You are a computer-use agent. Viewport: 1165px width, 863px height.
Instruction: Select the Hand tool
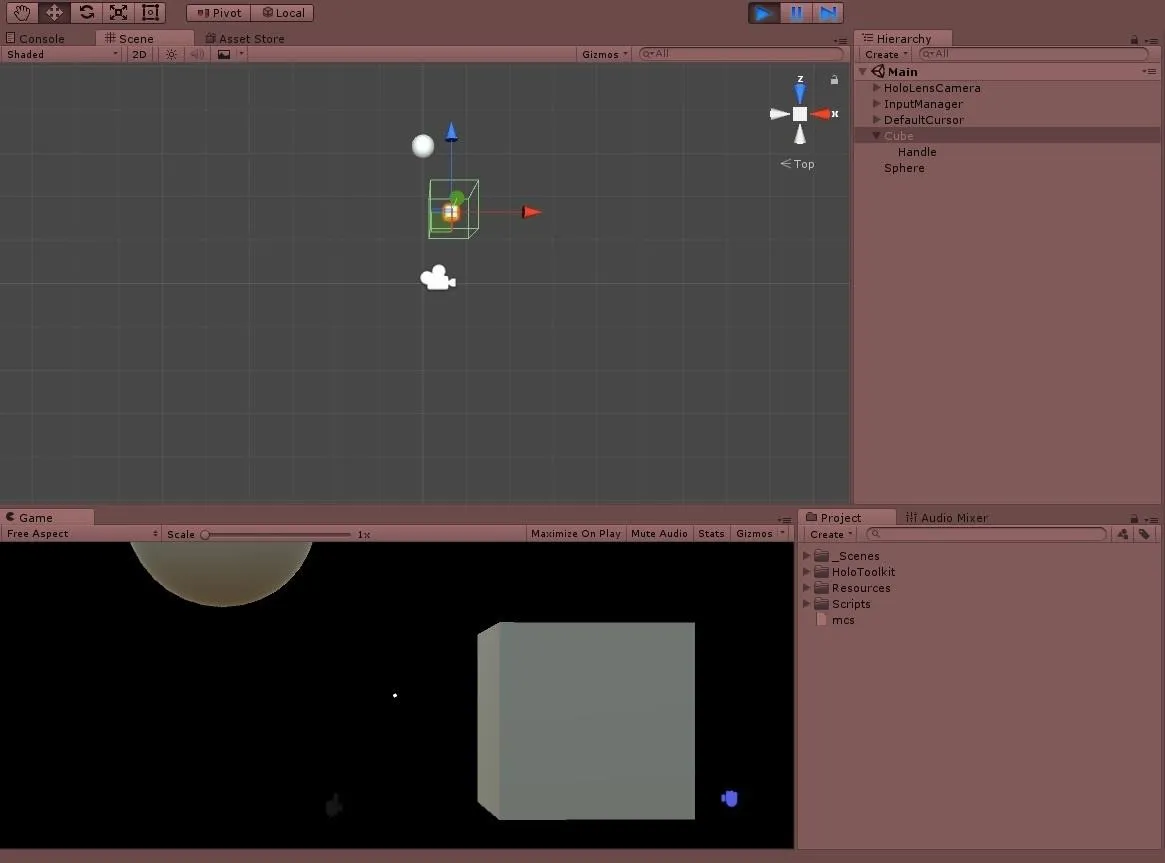pos(22,13)
